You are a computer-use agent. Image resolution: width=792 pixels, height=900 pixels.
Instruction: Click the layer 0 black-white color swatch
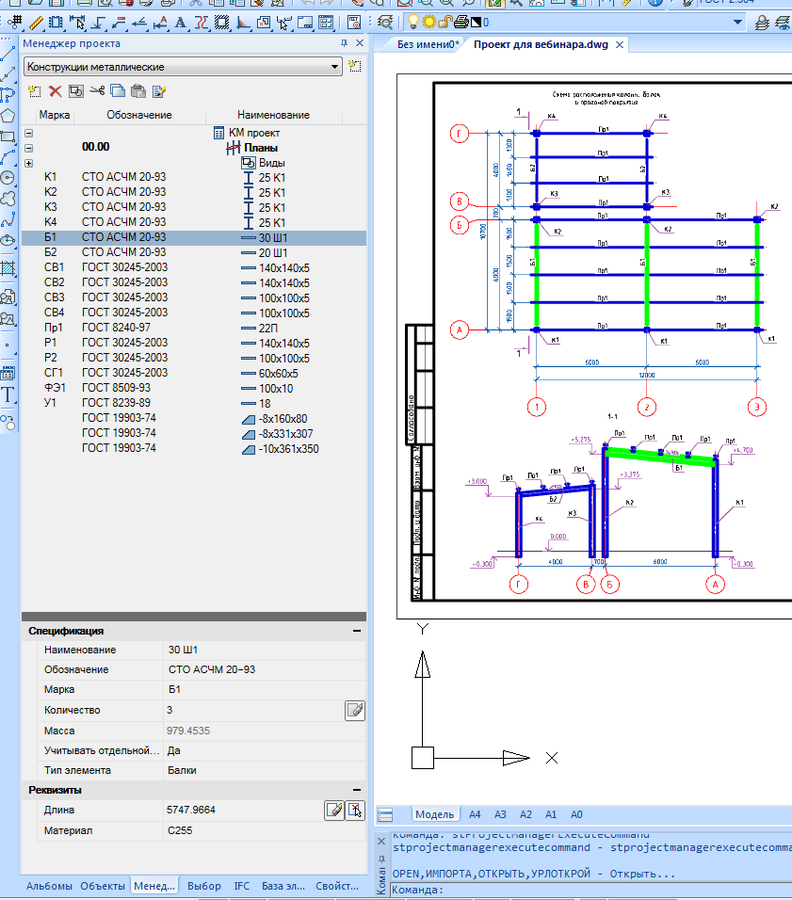tap(476, 22)
